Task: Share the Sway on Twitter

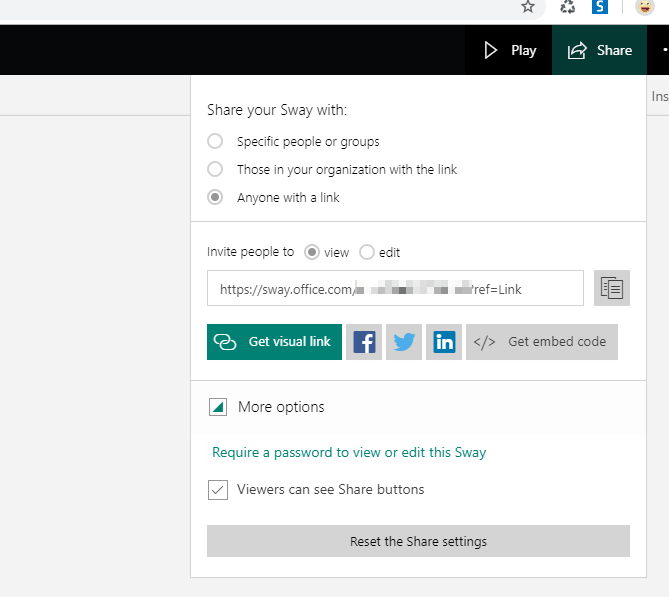Action: click(x=404, y=342)
